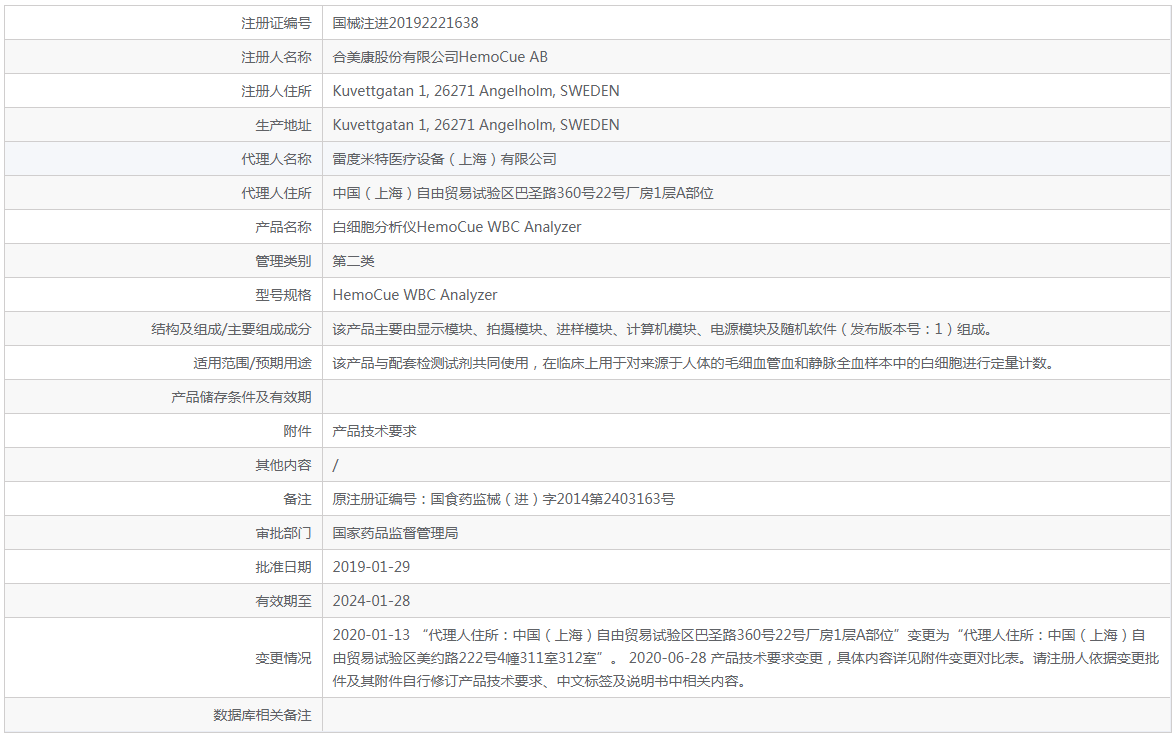Click the 型号规格 label
Screen dimensions: 1175x736
[x=283, y=295]
